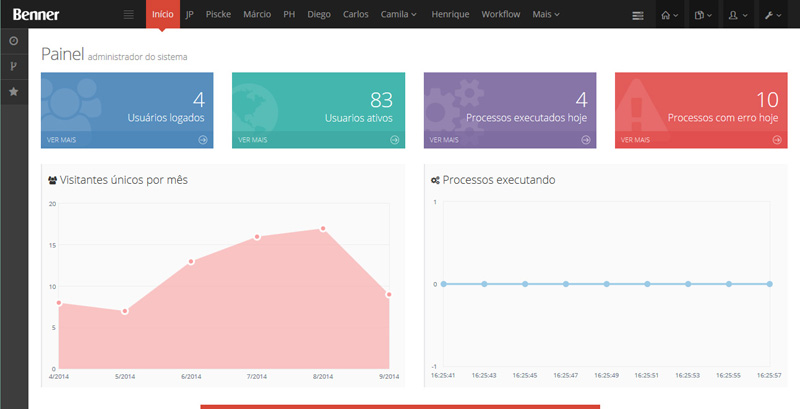This screenshot has height=409, width=800.
Task: Select the Início tab
Action: (162, 15)
